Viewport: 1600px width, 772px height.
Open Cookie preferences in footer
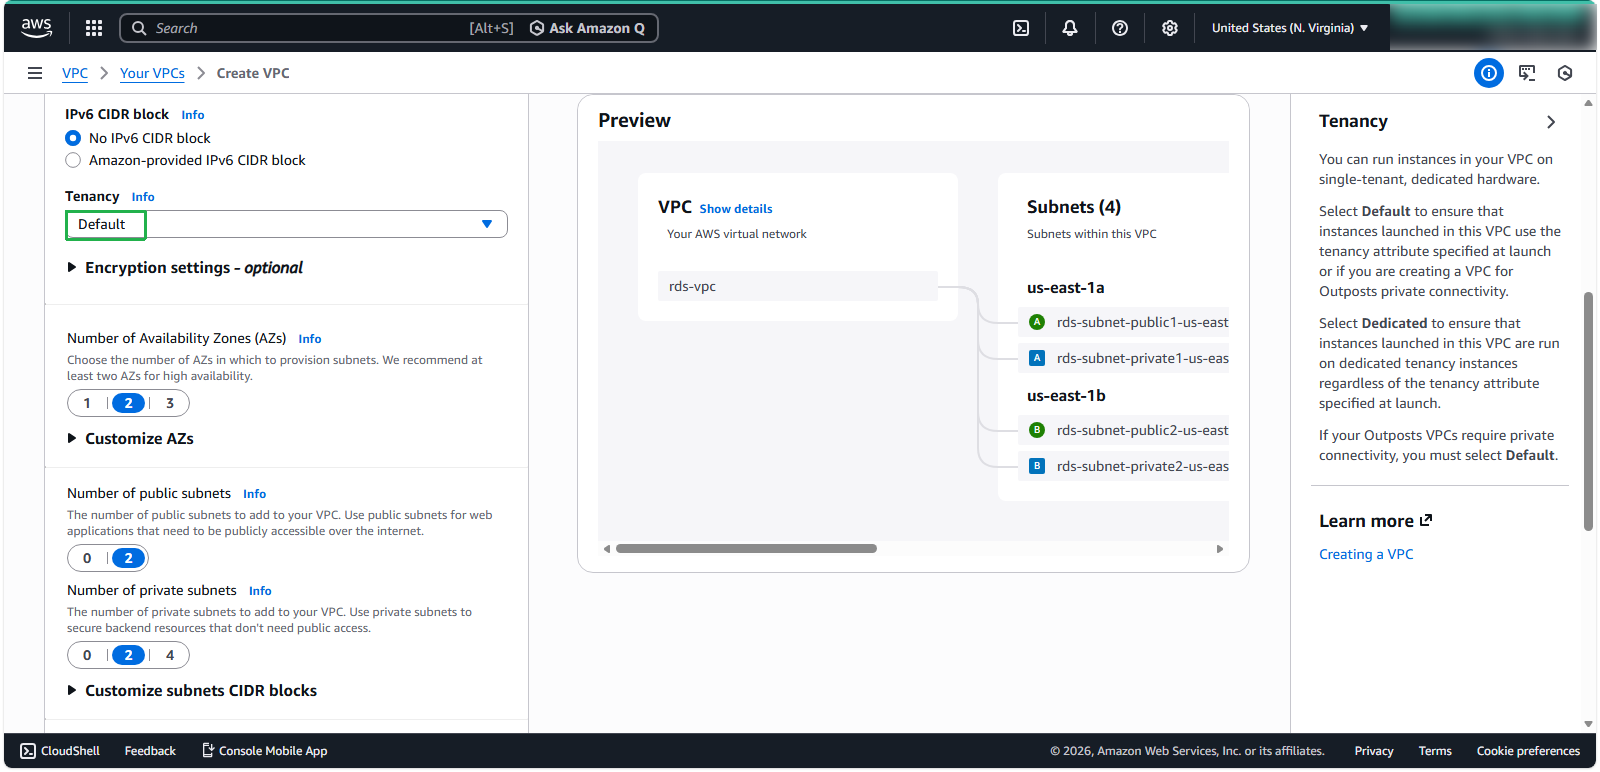coord(1528,751)
